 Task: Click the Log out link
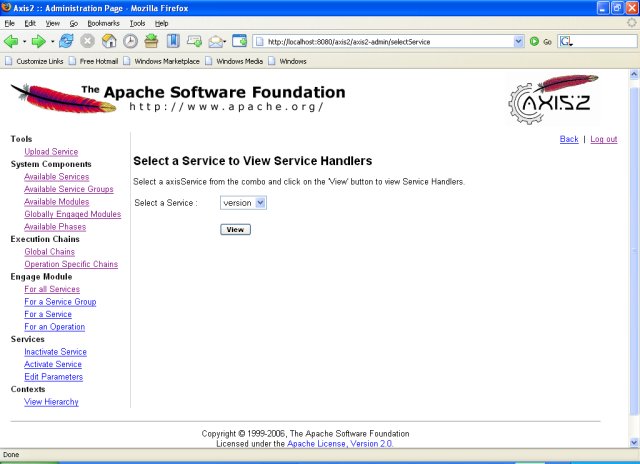click(604, 139)
